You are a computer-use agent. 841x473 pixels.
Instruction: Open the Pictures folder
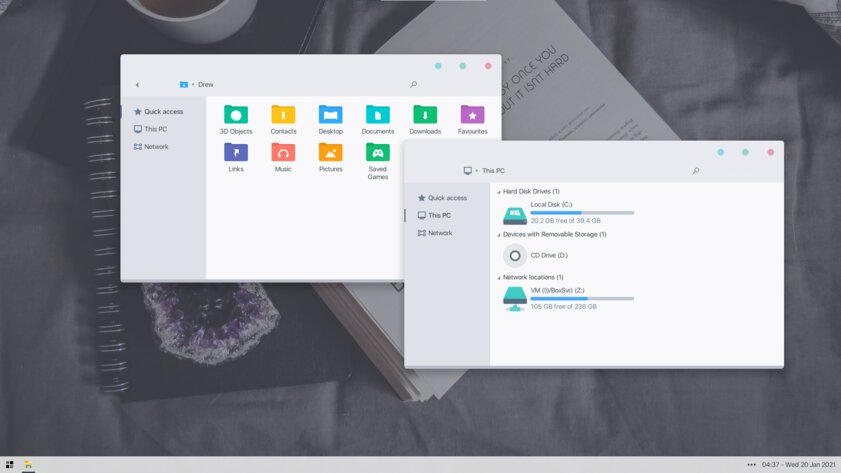(x=330, y=156)
